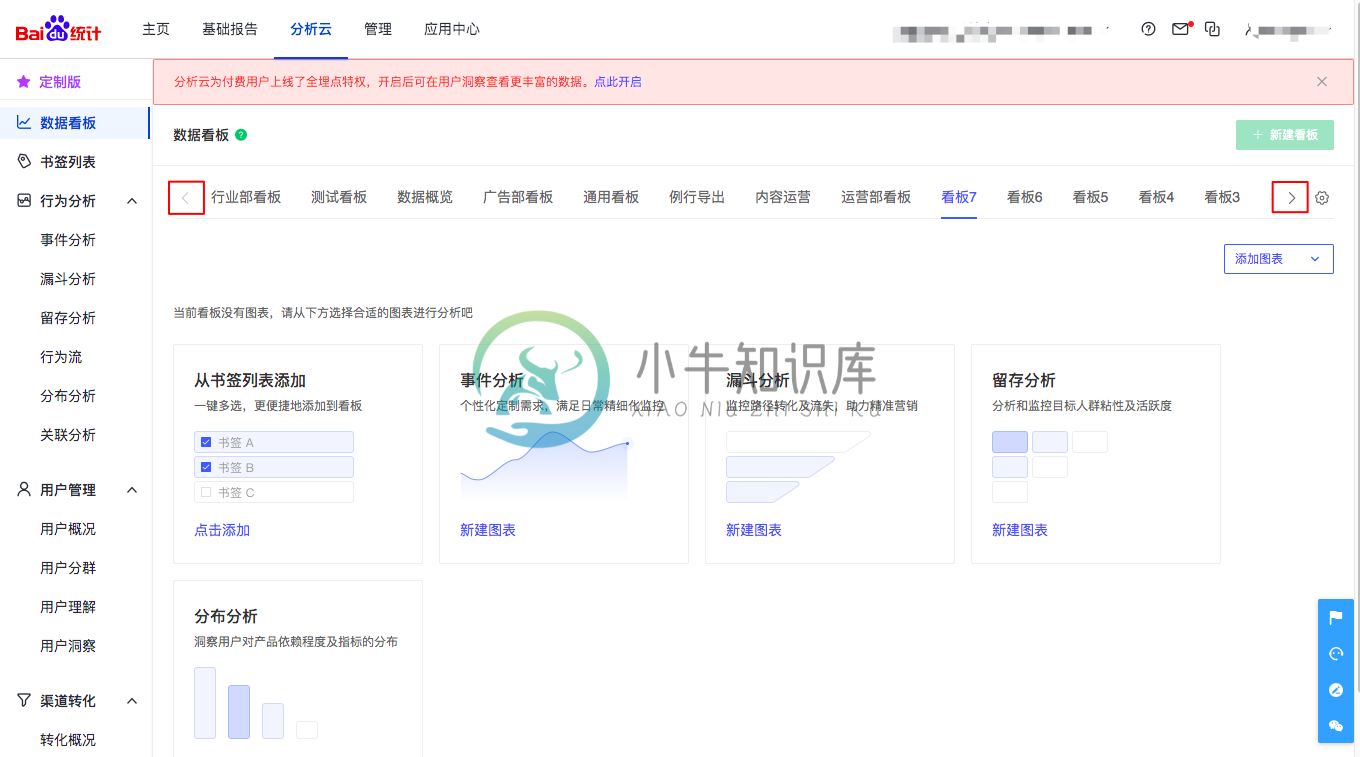Image resolution: width=1360 pixels, height=757 pixels.
Task: Open the WeChat floating icon
Action: coord(1336,726)
